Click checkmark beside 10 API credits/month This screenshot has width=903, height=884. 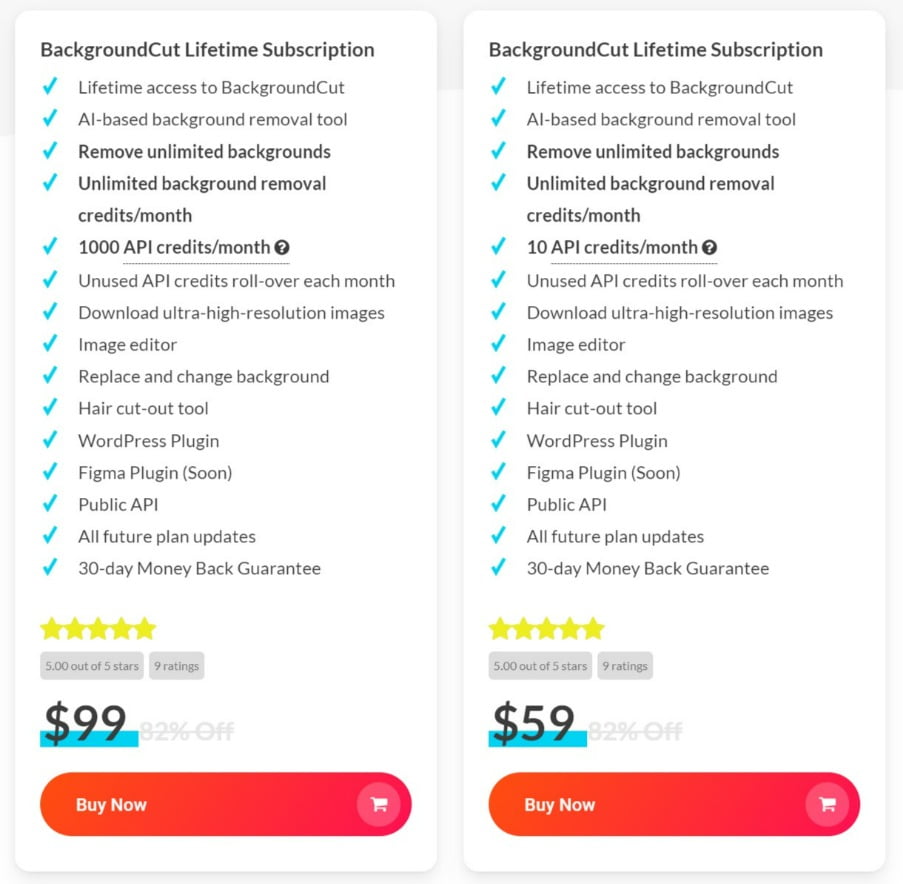[499, 246]
